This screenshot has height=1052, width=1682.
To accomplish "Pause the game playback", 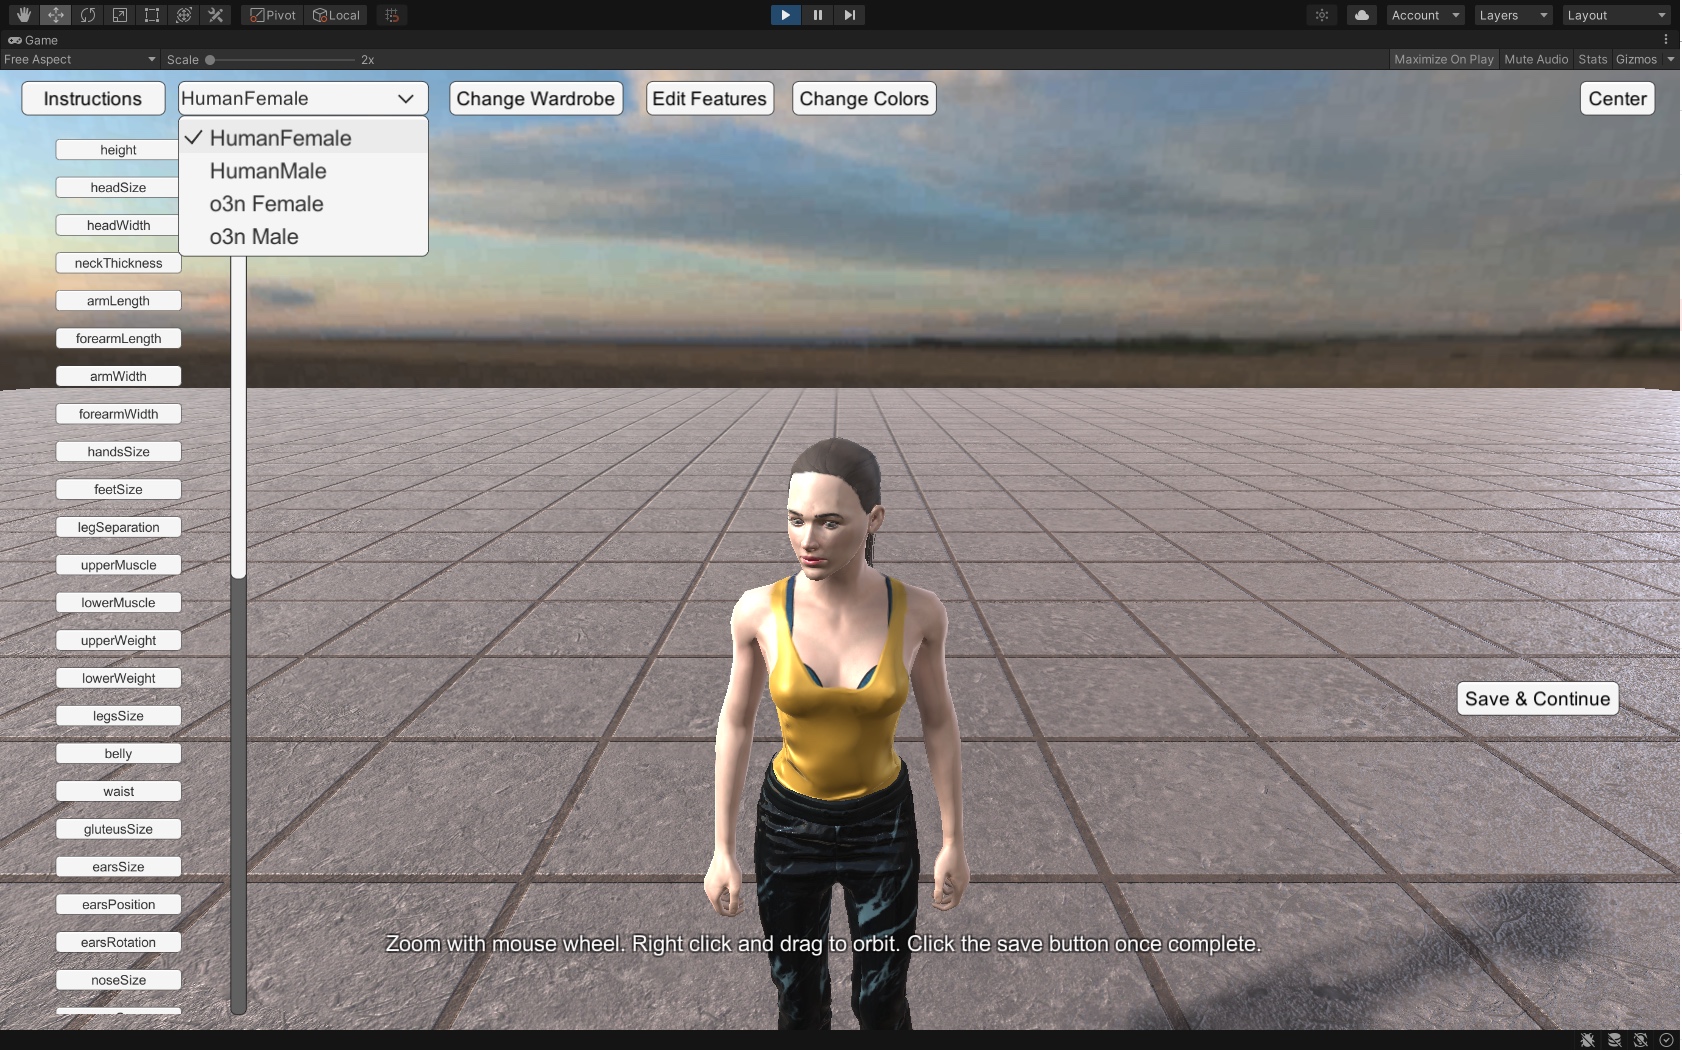I will [818, 15].
